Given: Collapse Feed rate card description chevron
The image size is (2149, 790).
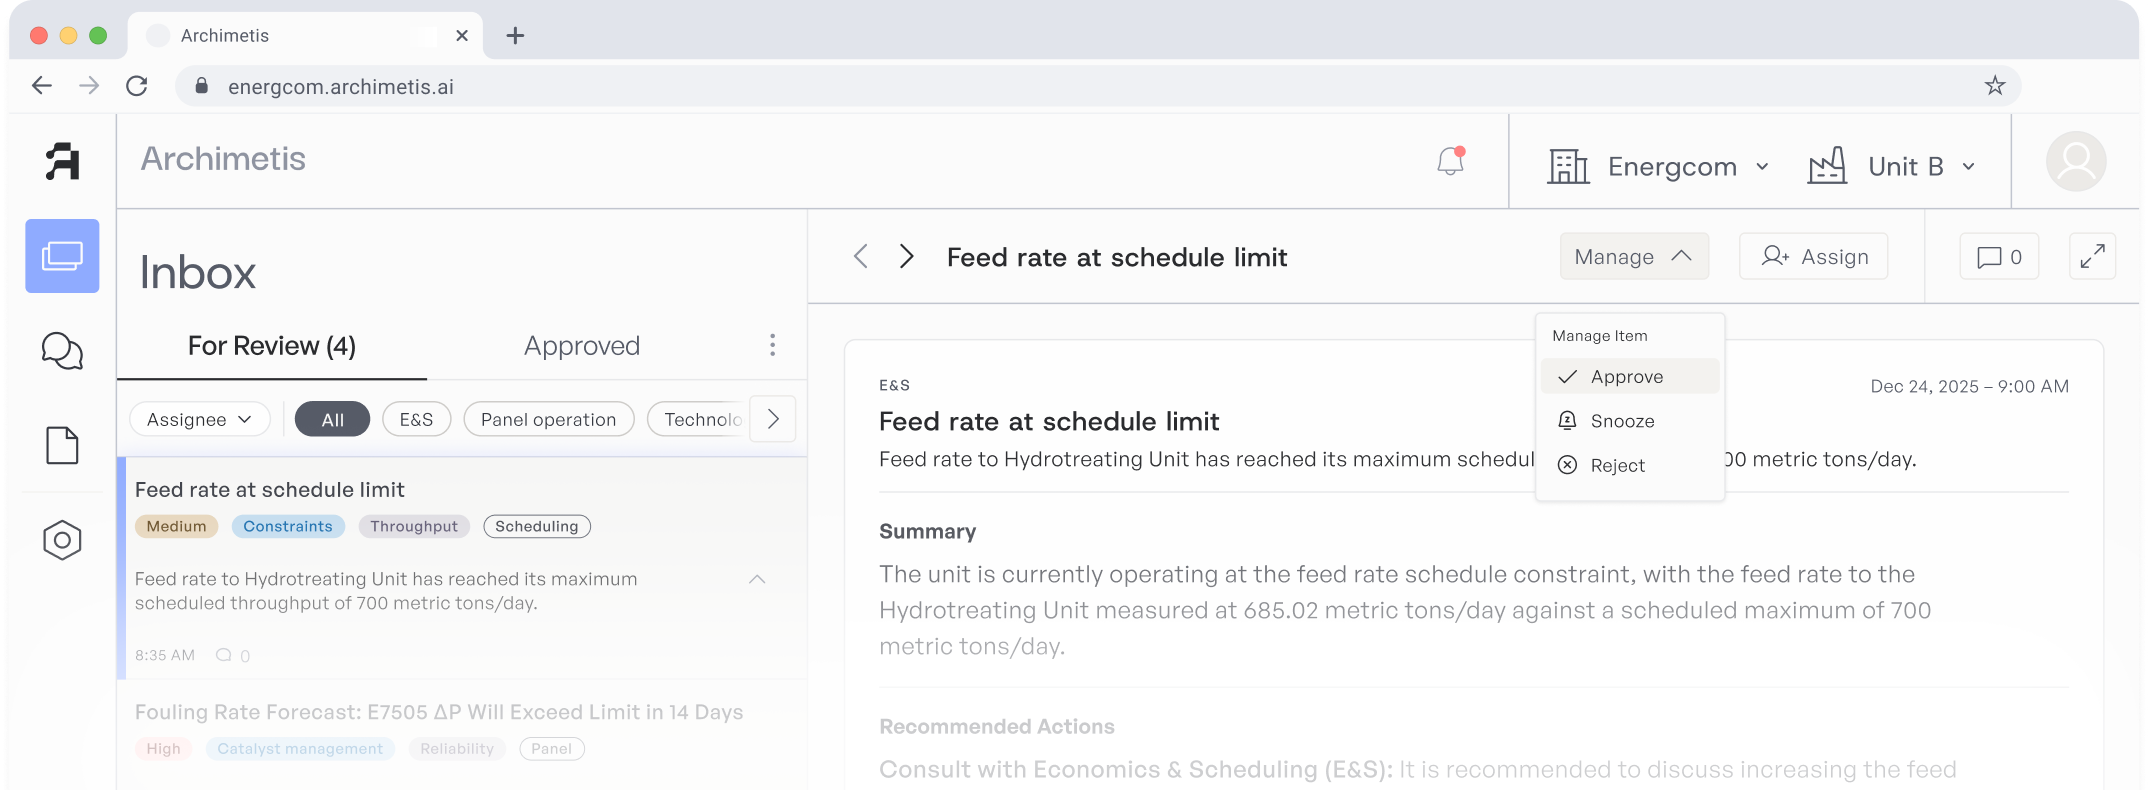Looking at the screenshot, I should tap(757, 579).
